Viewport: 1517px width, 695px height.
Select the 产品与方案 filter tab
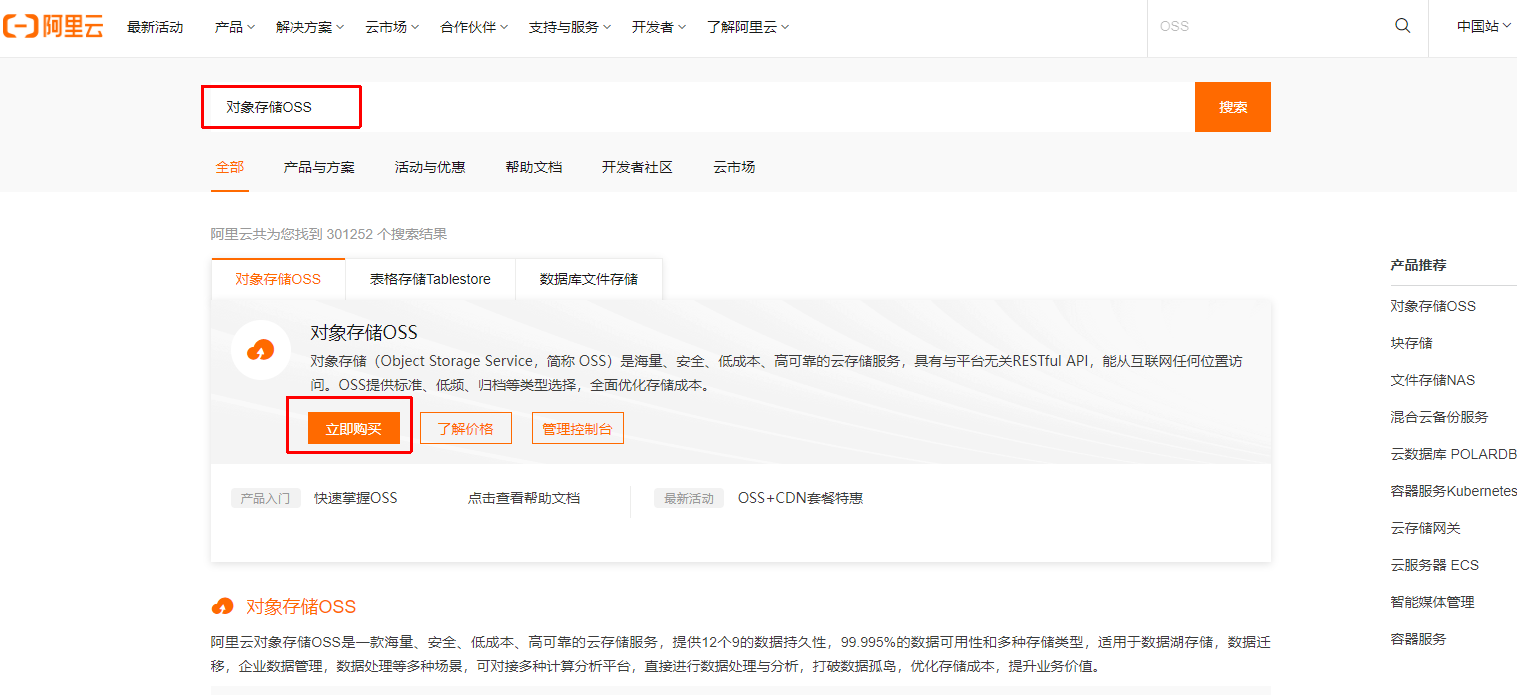[319, 167]
